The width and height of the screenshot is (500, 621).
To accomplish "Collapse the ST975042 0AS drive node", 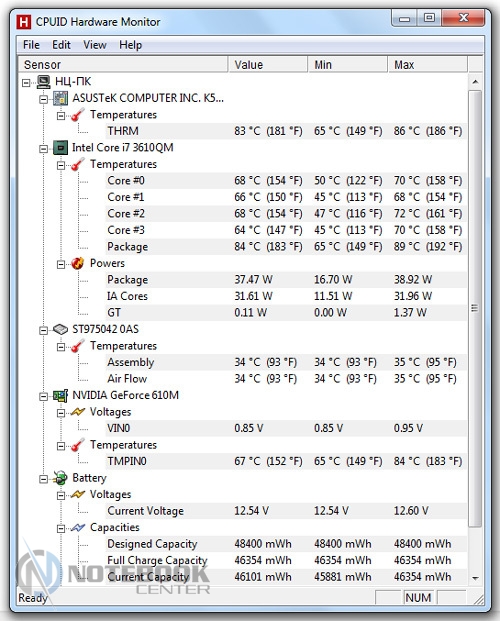I will (44, 330).
